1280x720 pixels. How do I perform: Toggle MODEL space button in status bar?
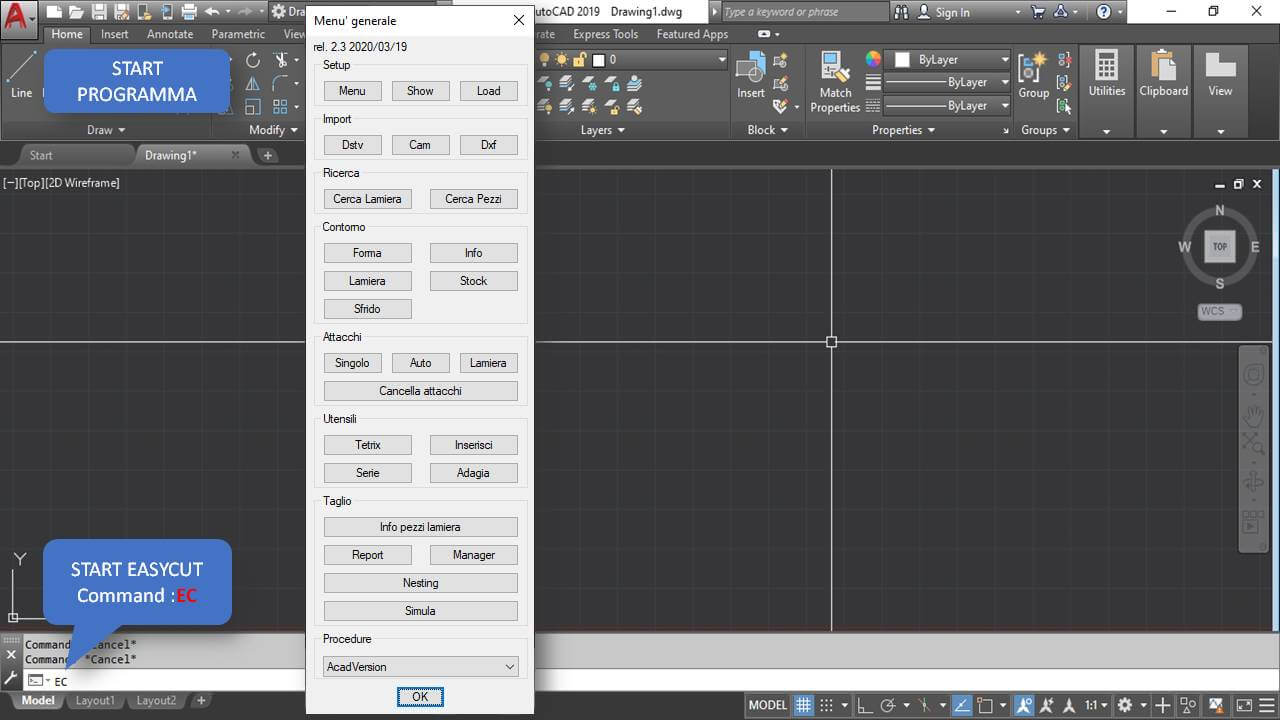767,705
